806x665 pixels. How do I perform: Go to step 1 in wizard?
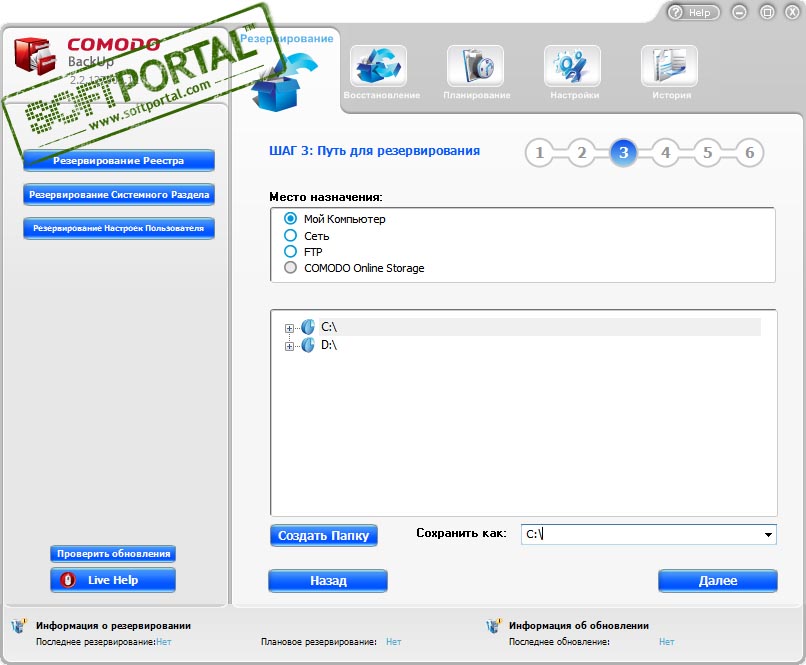pyautogui.click(x=539, y=153)
